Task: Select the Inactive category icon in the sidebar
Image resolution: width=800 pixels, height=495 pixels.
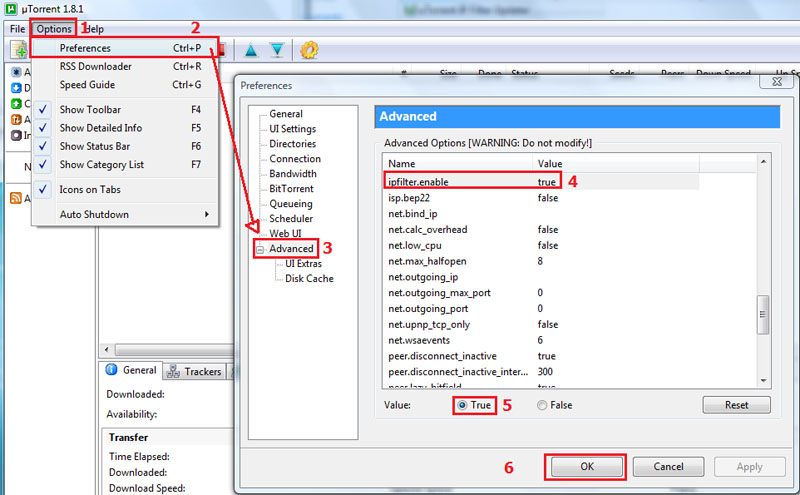Action: (x=16, y=135)
